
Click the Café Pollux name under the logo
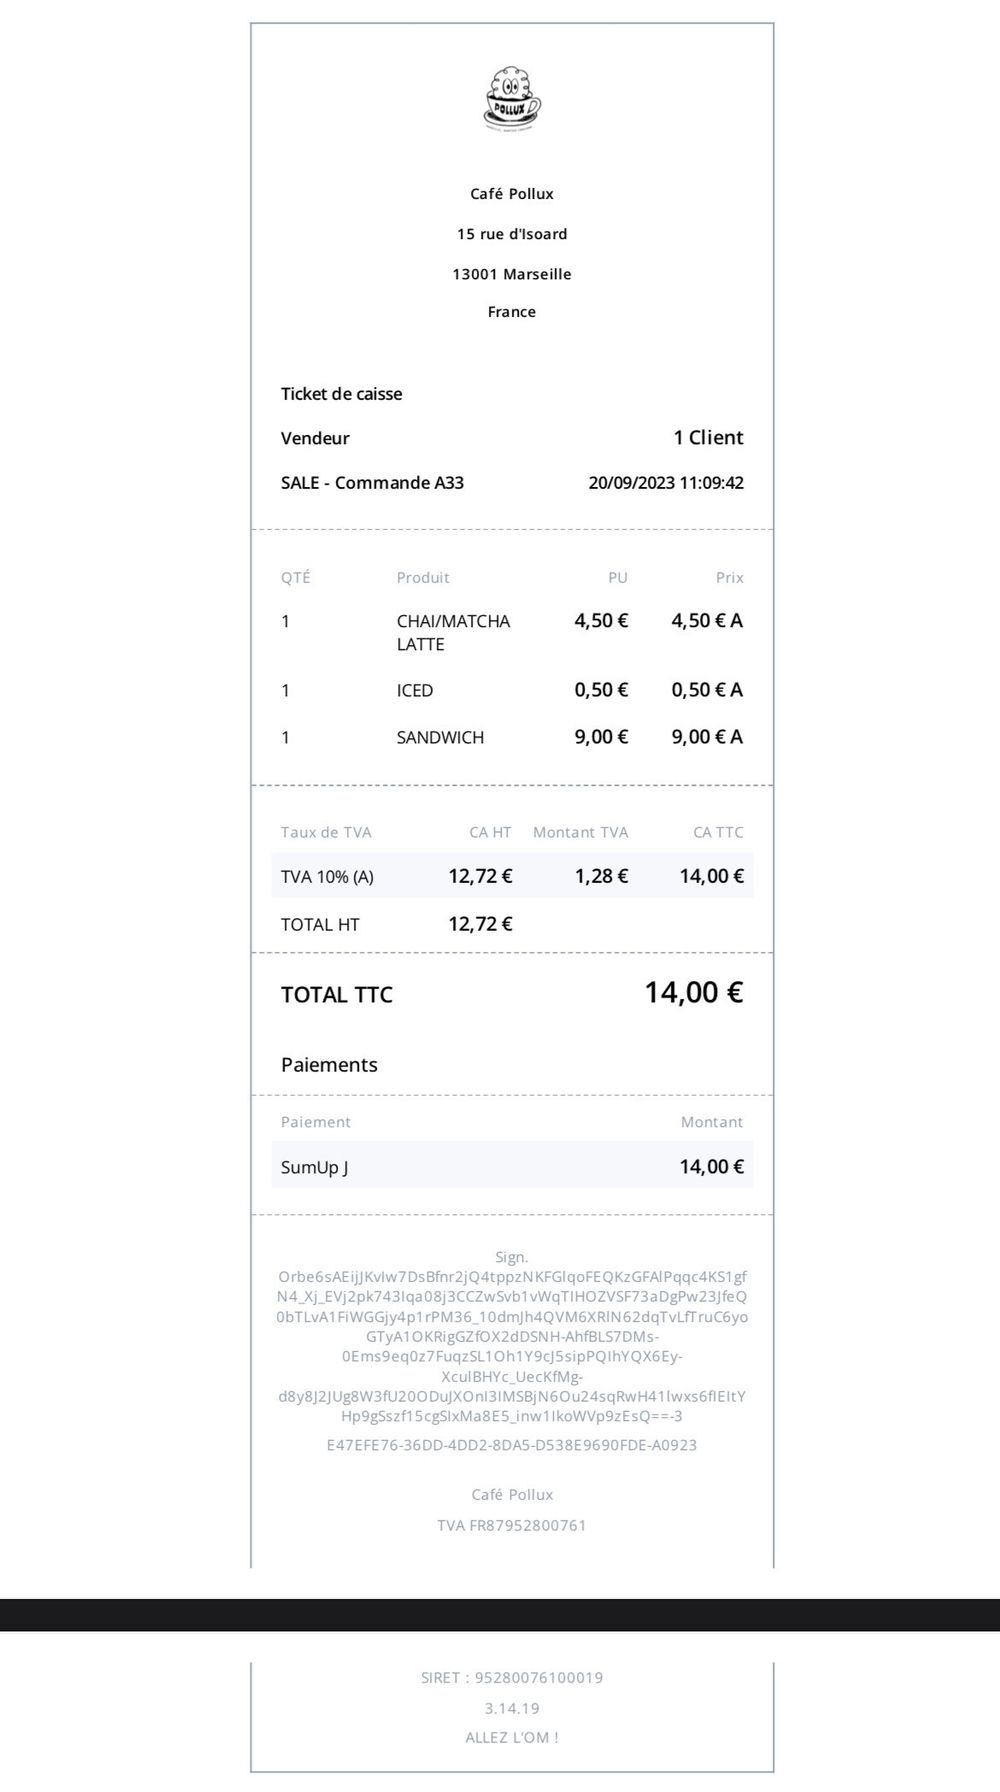tap(511, 194)
